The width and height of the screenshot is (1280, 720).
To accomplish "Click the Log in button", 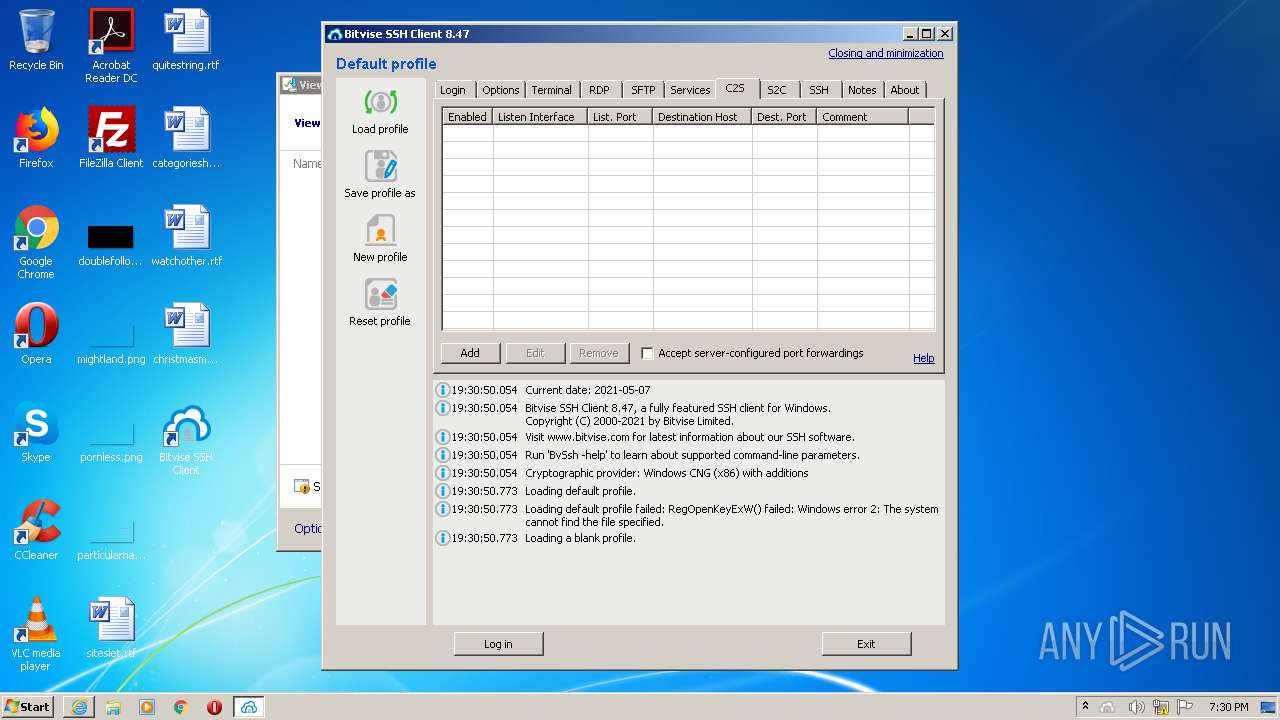I will click(x=498, y=644).
